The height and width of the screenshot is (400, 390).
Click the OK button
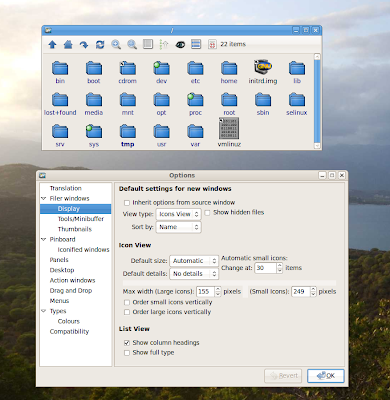326,376
